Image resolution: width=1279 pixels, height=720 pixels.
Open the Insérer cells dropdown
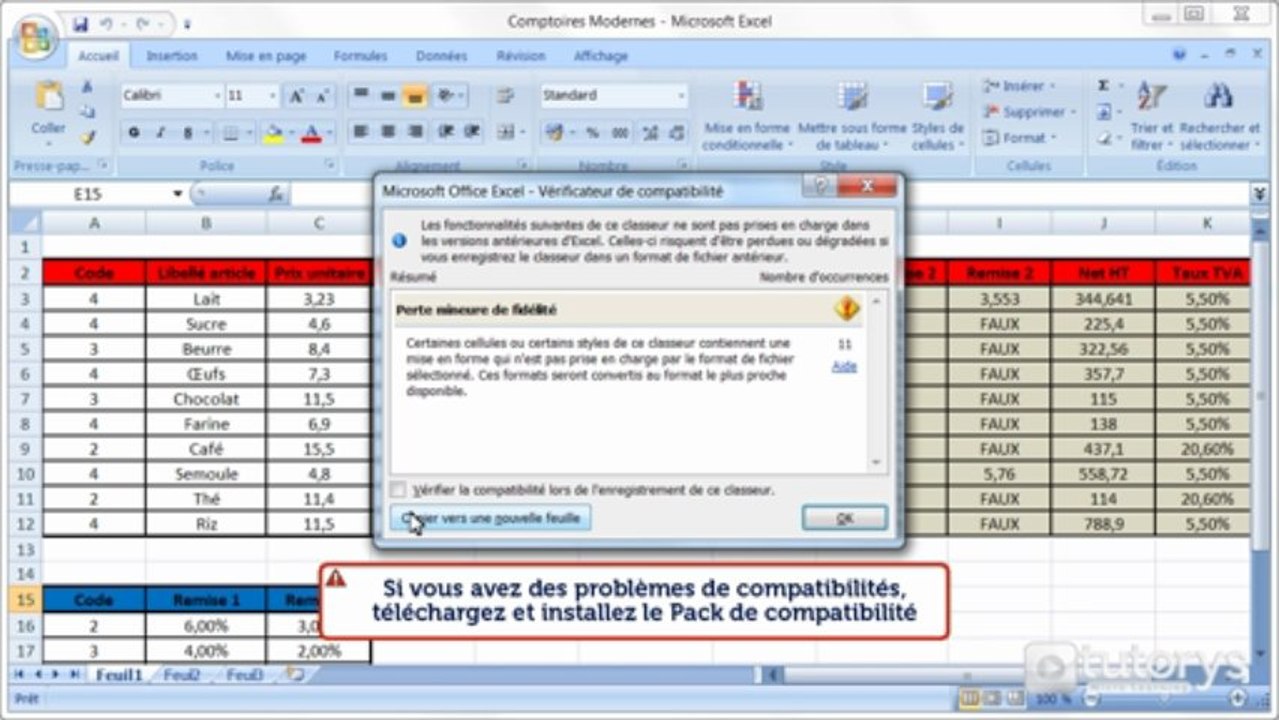pos(1019,87)
